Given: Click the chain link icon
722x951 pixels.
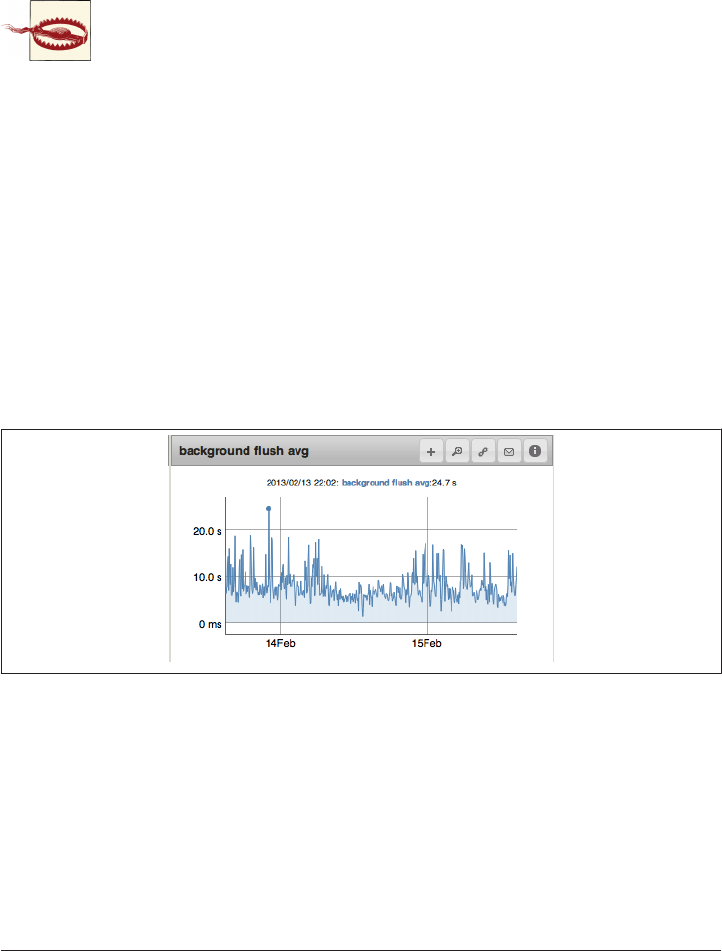Looking at the screenshot, I should tap(483, 452).
